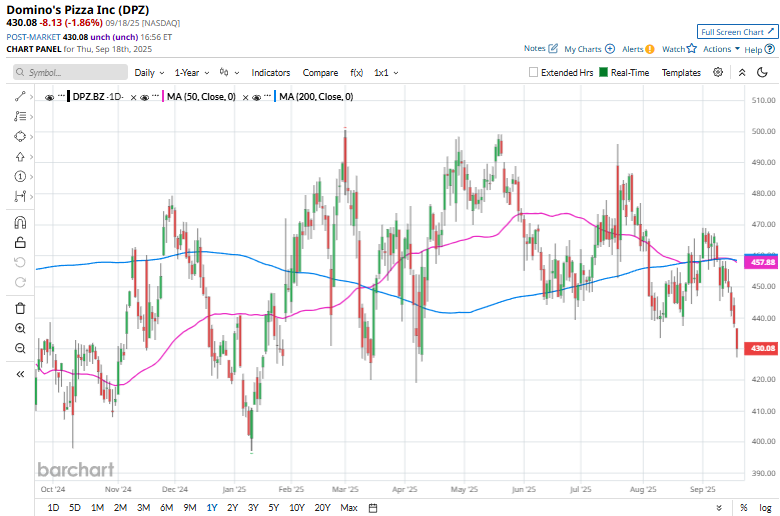Expand the bottom double-chevron menu

click(719, 508)
